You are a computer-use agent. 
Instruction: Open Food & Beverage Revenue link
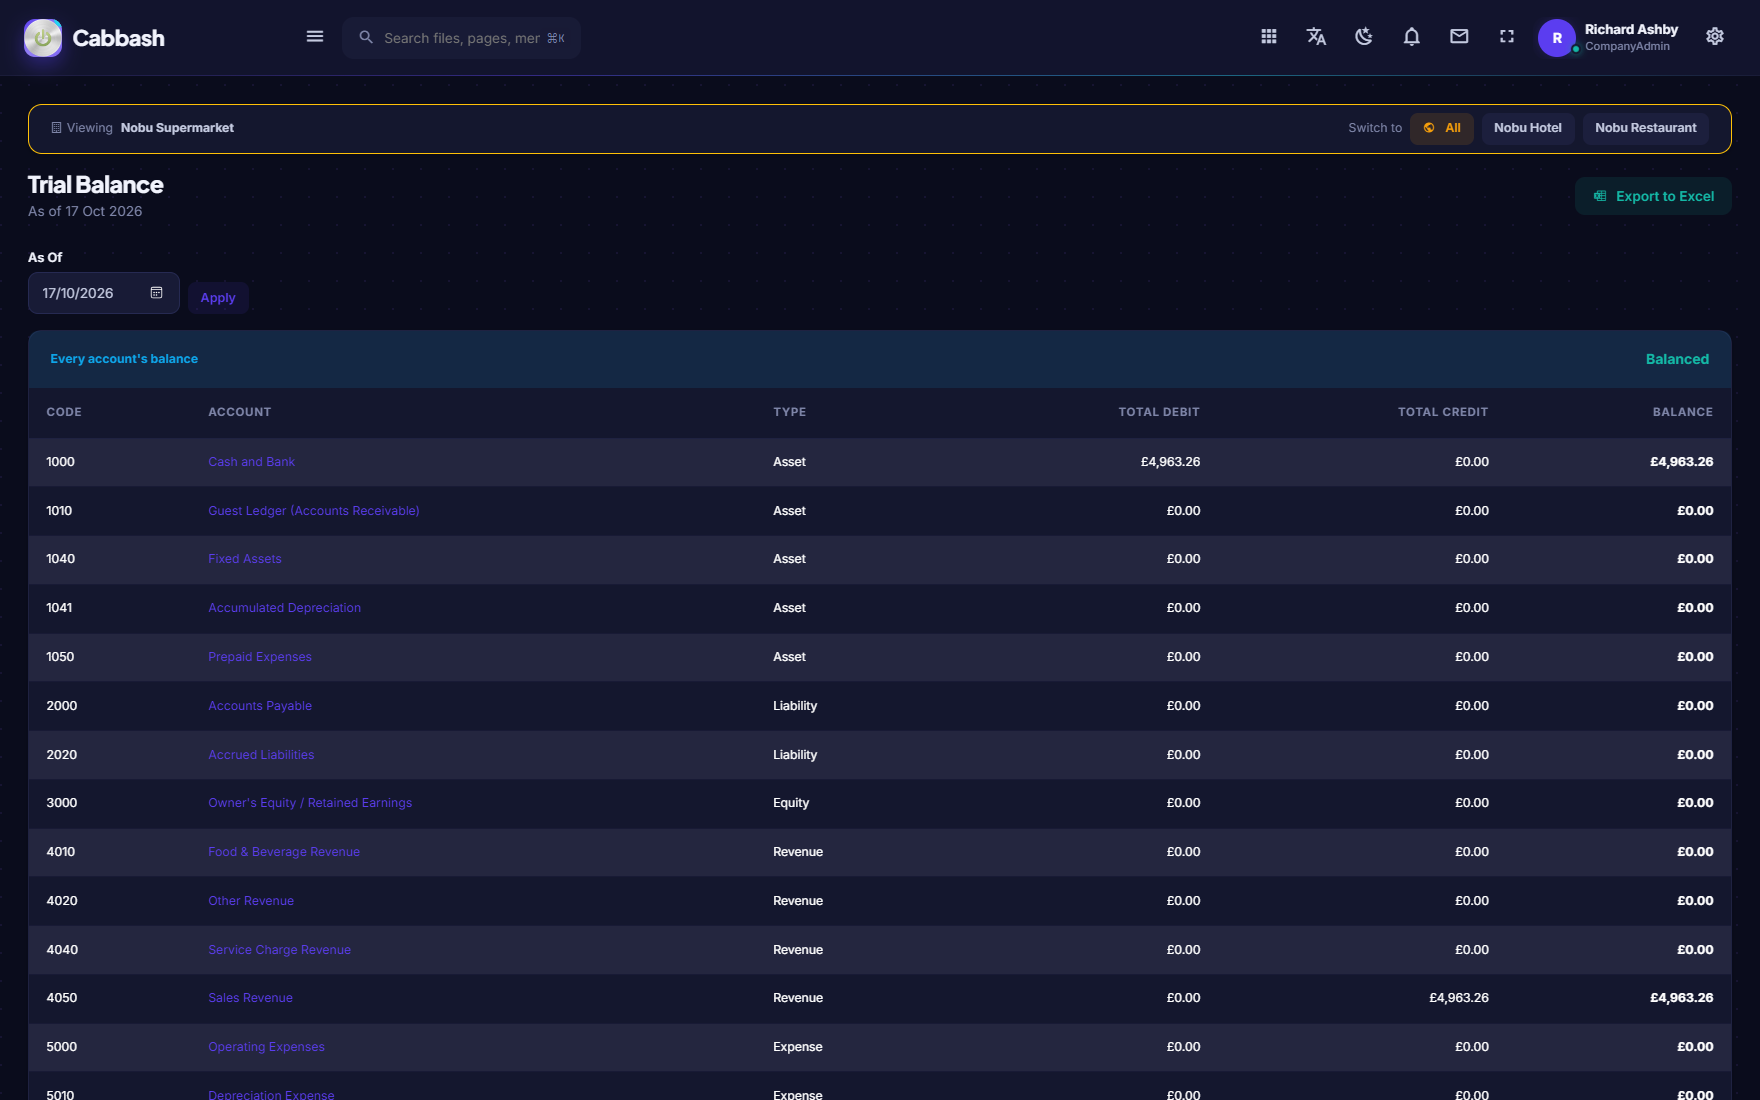coord(284,852)
